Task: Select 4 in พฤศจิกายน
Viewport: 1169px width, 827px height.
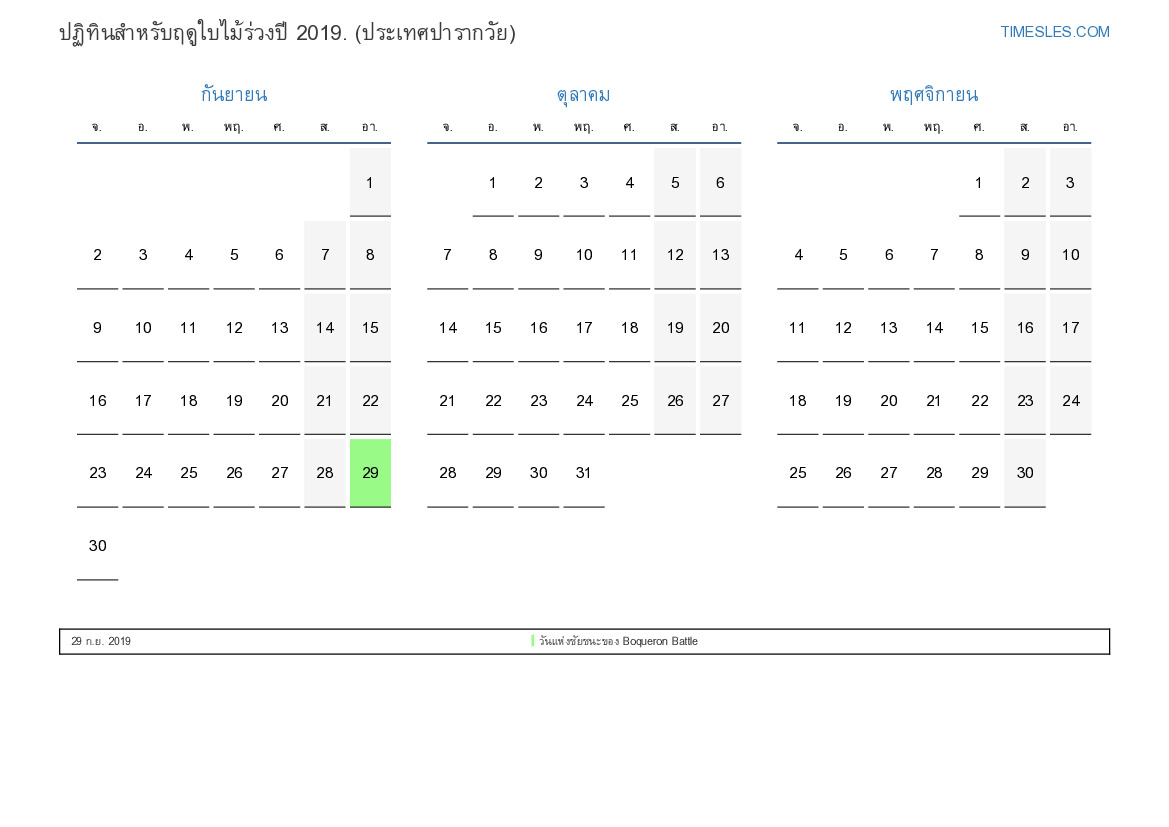Action: point(798,255)
